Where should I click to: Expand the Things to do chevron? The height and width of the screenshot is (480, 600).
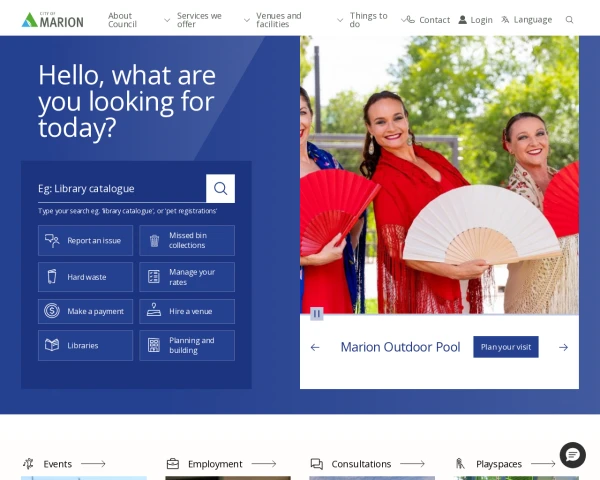tap(403, 20)
